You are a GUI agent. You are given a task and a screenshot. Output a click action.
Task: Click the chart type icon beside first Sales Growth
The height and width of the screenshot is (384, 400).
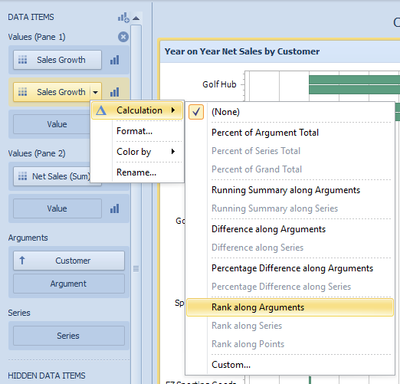pyautogui.click(x=114, y=60)
